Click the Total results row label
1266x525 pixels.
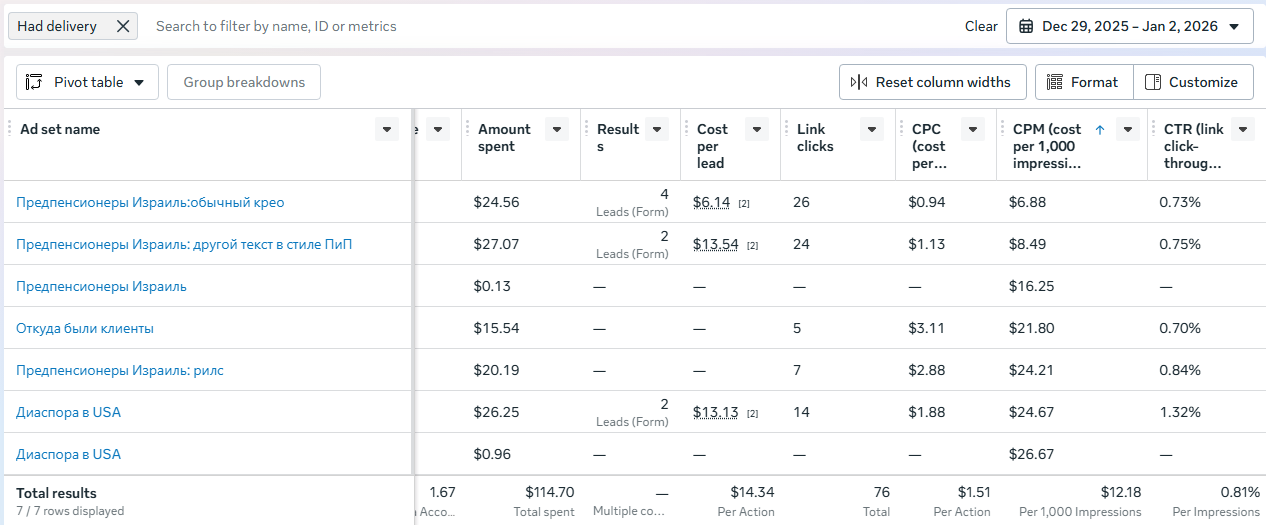(x=56, y=493)
